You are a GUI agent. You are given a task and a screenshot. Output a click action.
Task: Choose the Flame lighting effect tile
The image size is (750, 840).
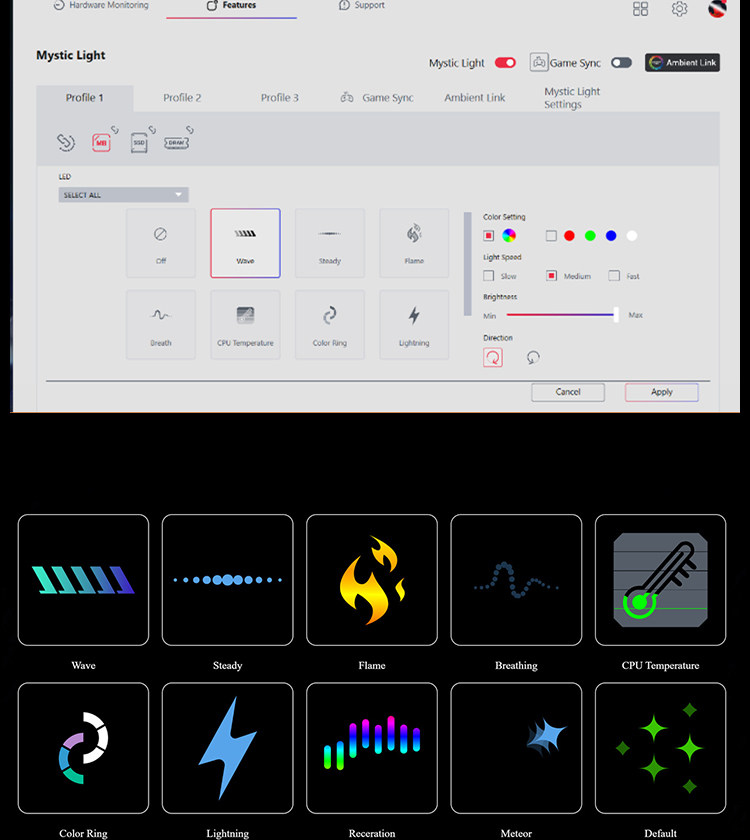coord(414,243)
